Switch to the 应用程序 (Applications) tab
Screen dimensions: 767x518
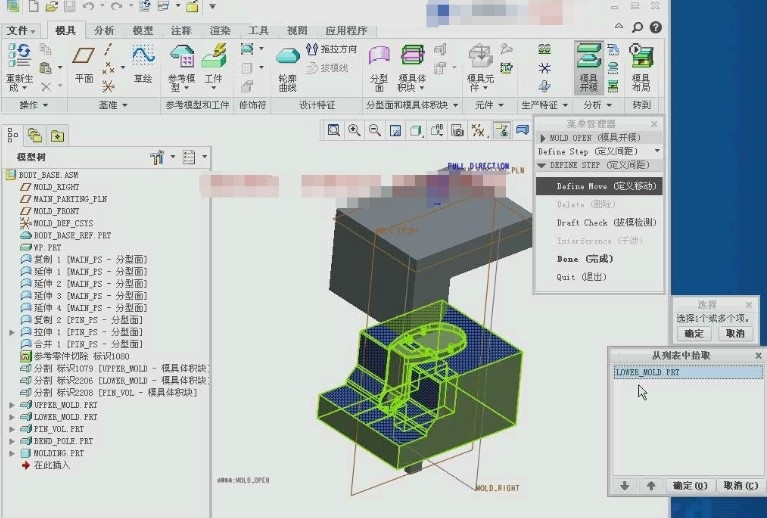[346, 30]
